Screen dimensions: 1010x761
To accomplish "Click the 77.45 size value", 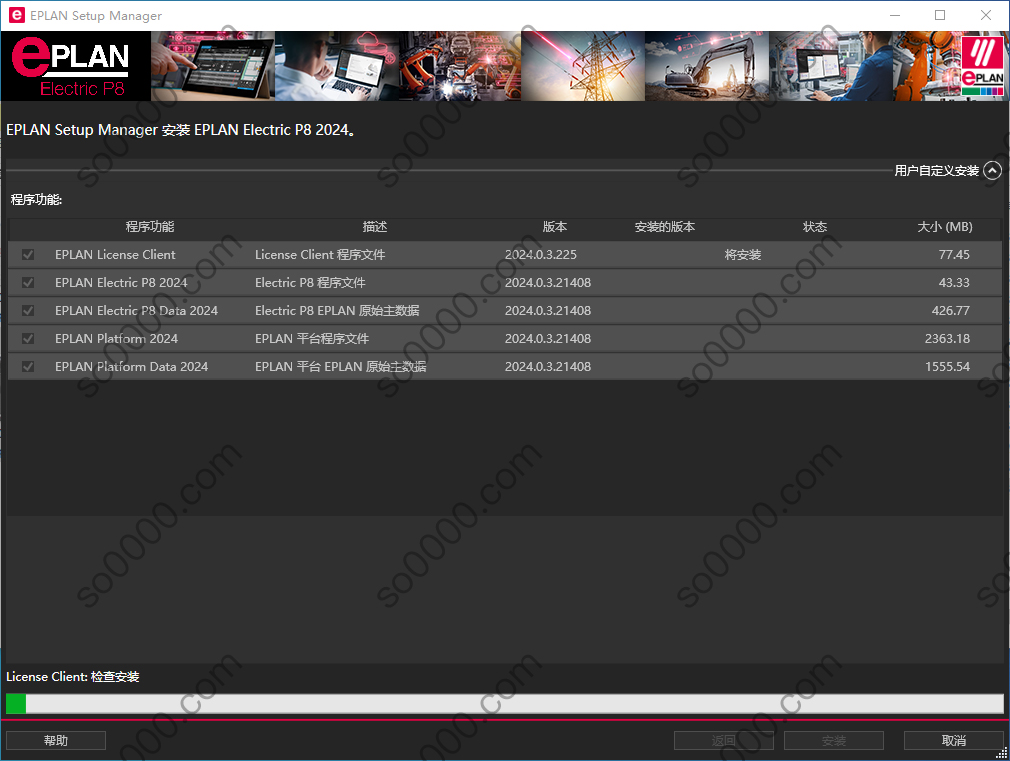I will (x=954, y=255).
